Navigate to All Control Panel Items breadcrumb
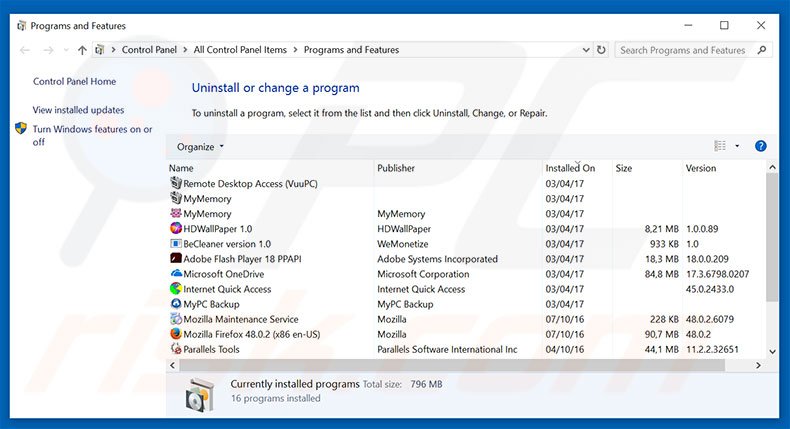The image size is (790, 429). 240,50
